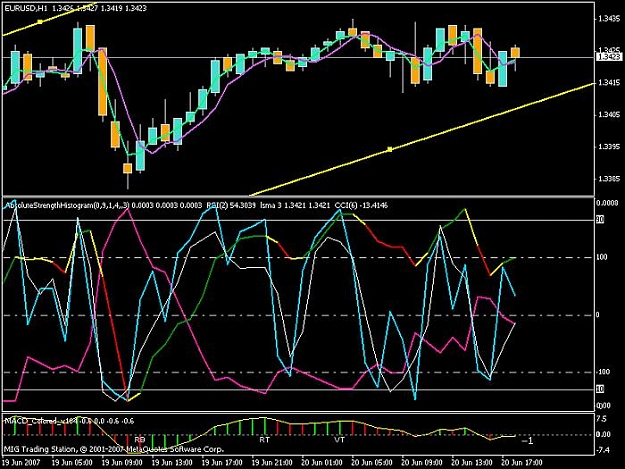This screenshot has width=625, height=469.
Task: Click the 20 Jun 13:00 time label
Action: pyautogui.click(x=472, y=463)
